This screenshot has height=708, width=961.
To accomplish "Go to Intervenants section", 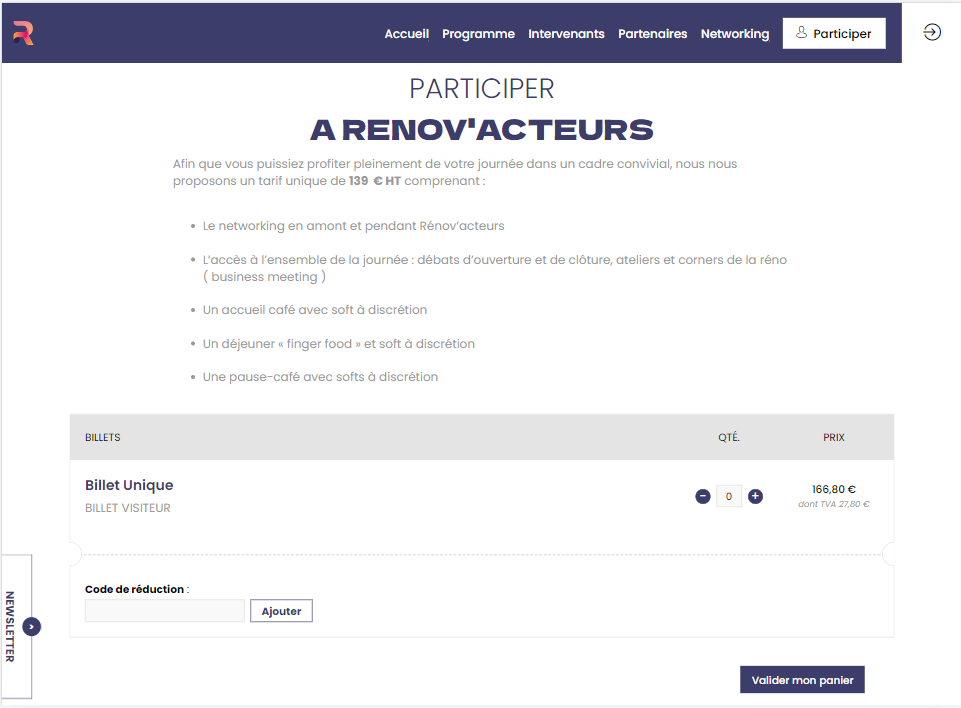I will (x=566, y=34).
